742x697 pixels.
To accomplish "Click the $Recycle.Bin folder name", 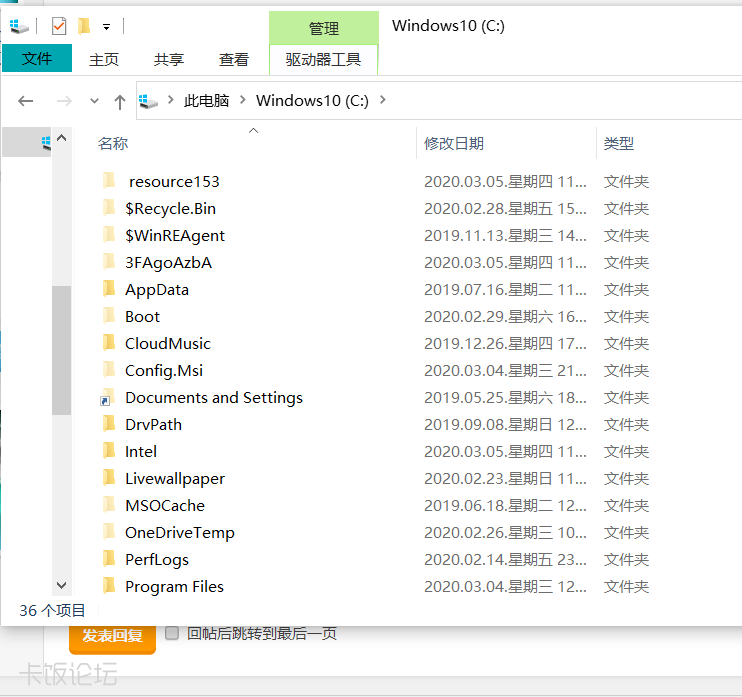I will click(170, 209).
